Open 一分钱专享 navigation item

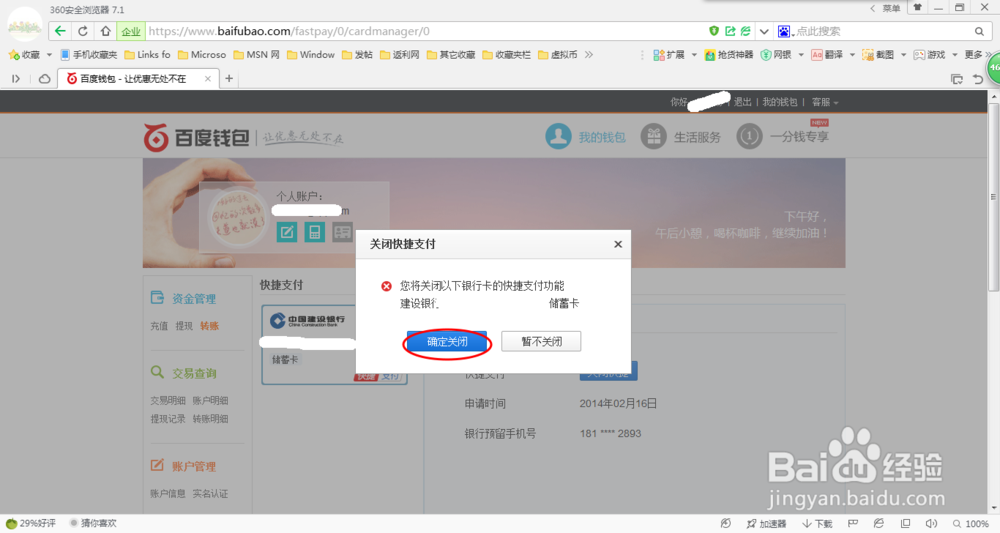[783, 136]
